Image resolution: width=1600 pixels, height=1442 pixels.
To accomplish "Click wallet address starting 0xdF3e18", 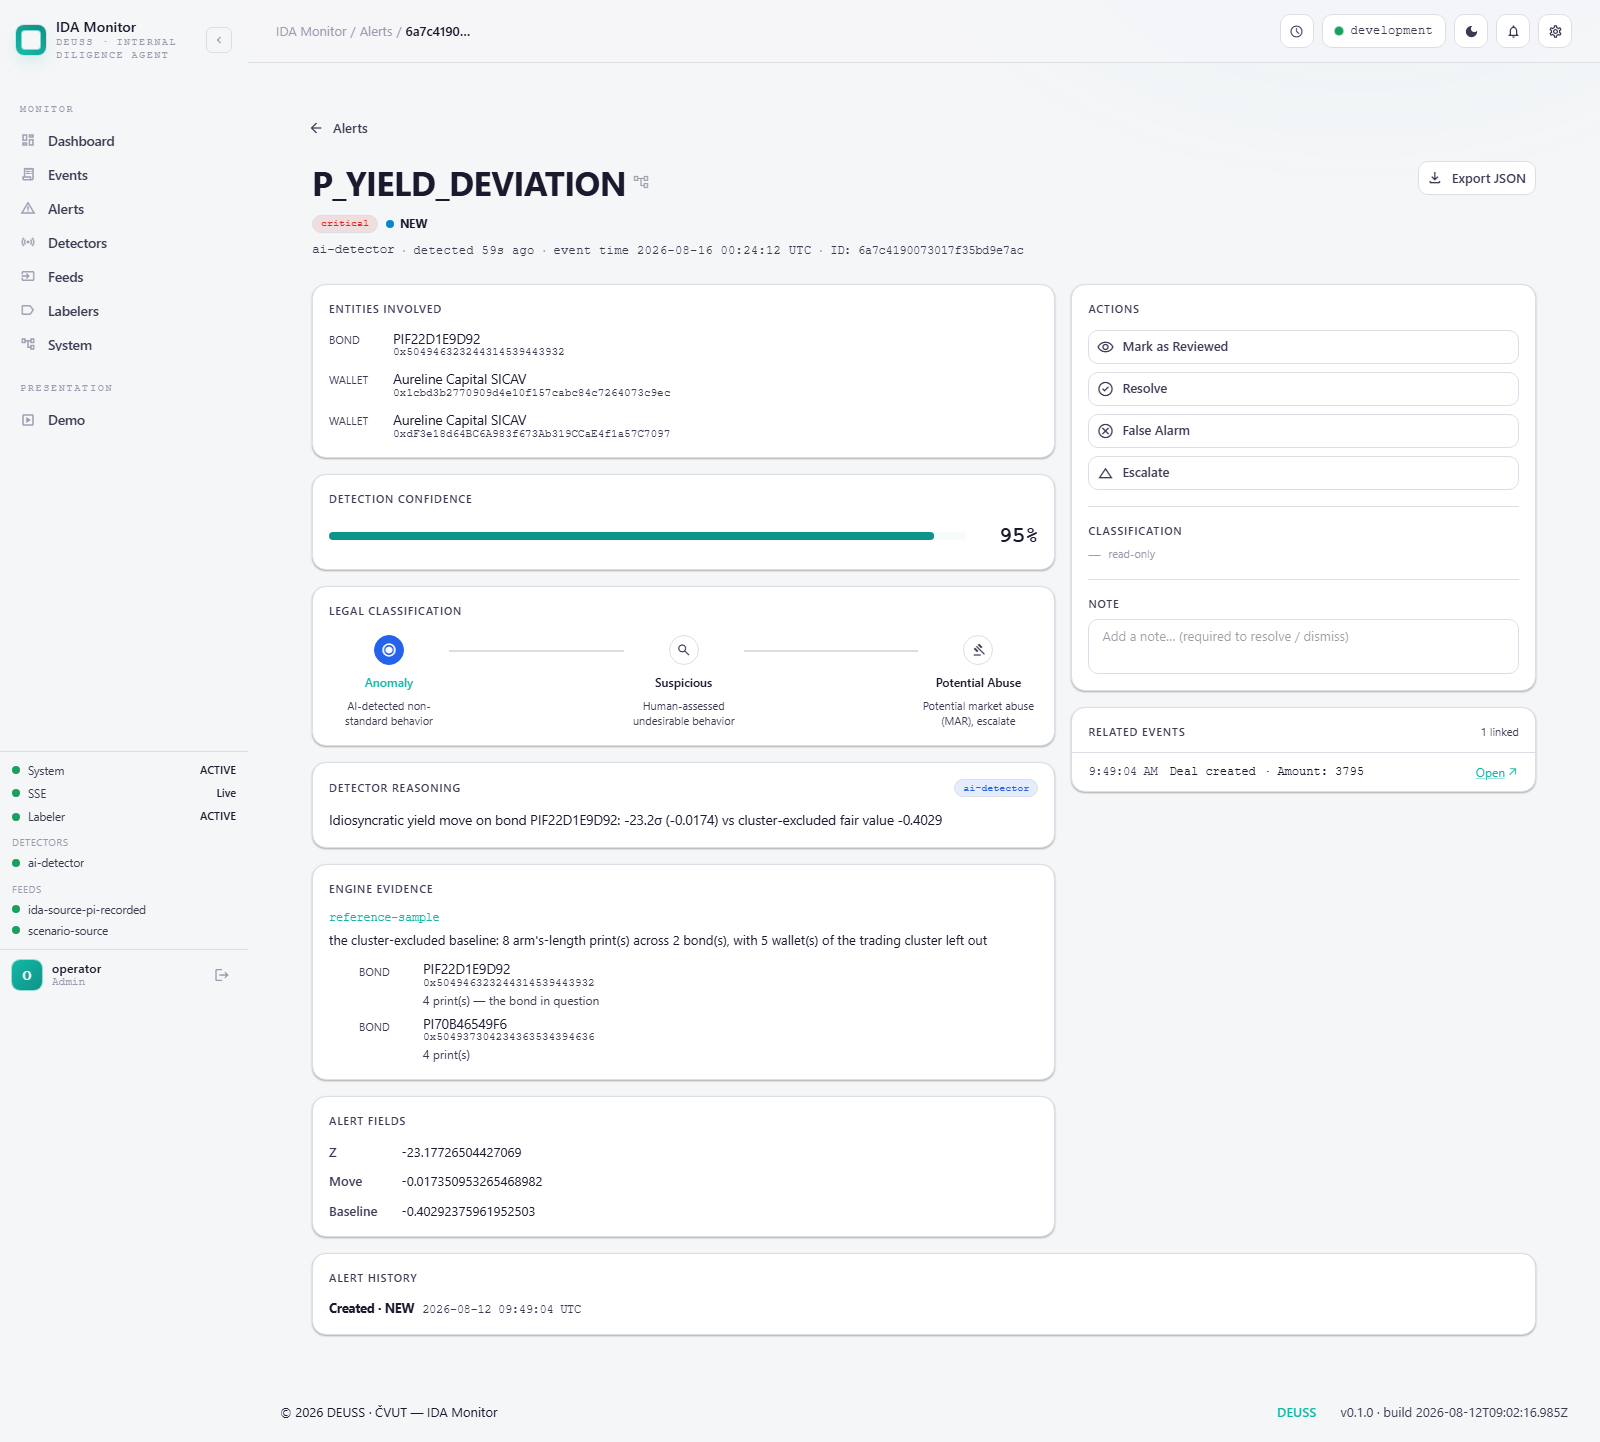I will point(532,434).
